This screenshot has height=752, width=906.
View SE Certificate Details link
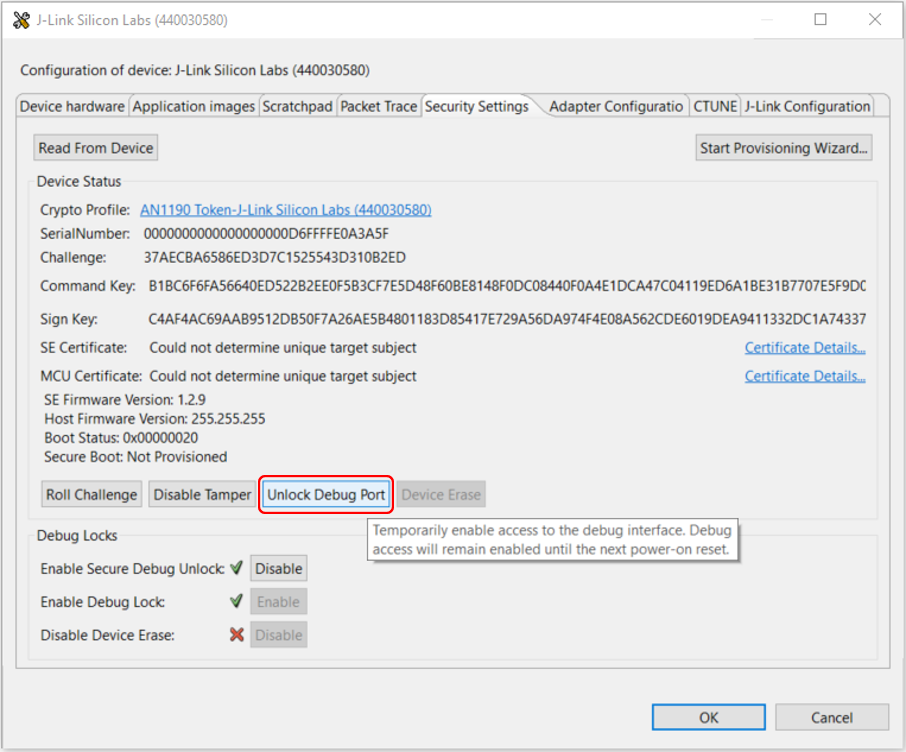pyautogui.click(x=804, y=348)
